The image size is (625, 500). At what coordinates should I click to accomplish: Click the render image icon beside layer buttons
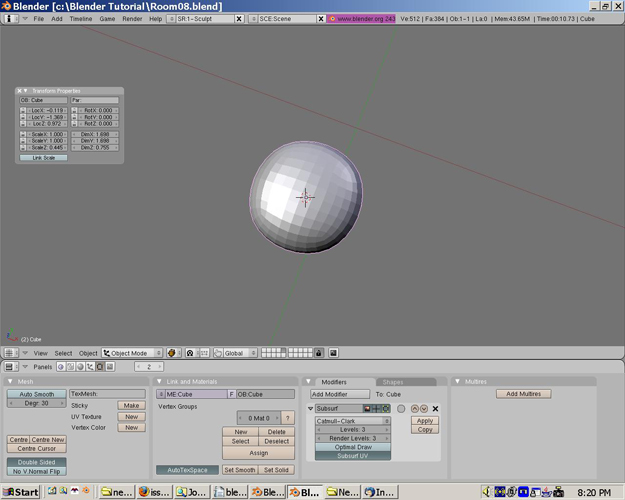[333, 353]
